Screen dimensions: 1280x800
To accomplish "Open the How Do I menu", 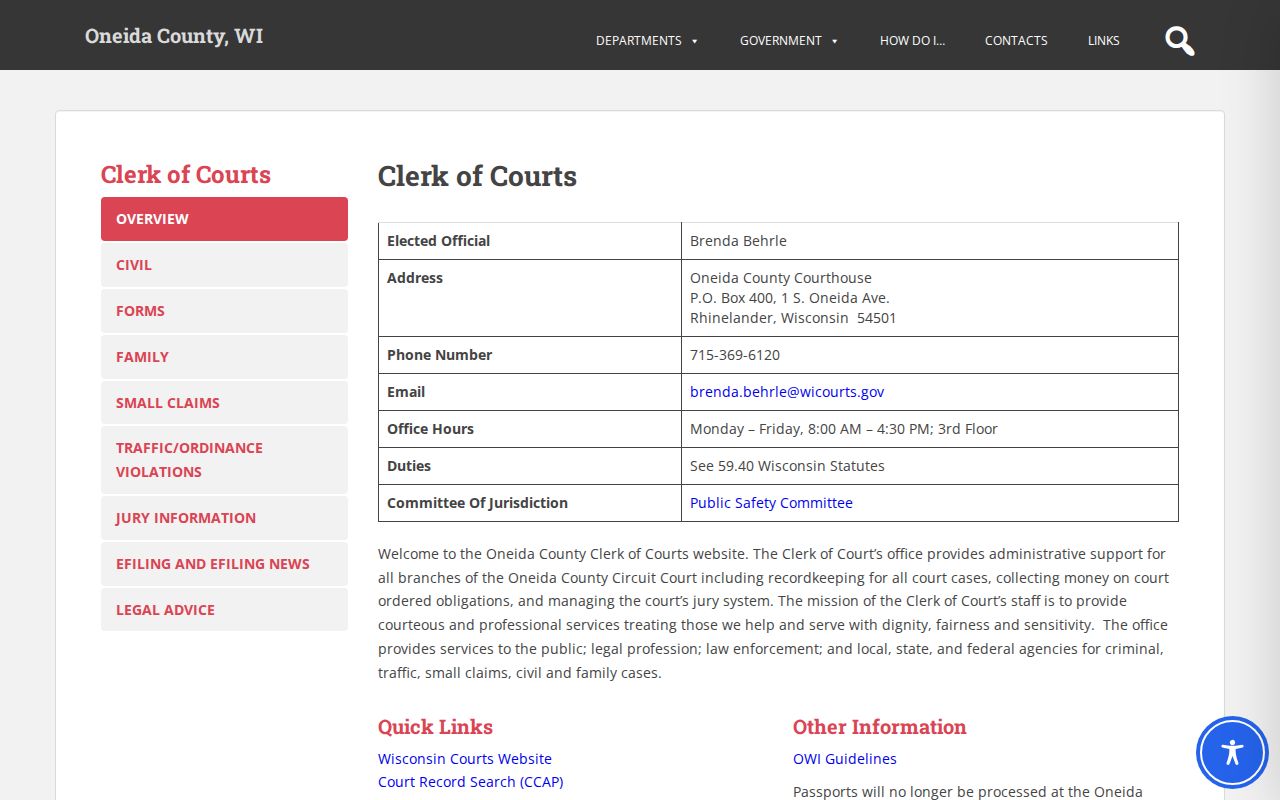I will pos(912,41).
